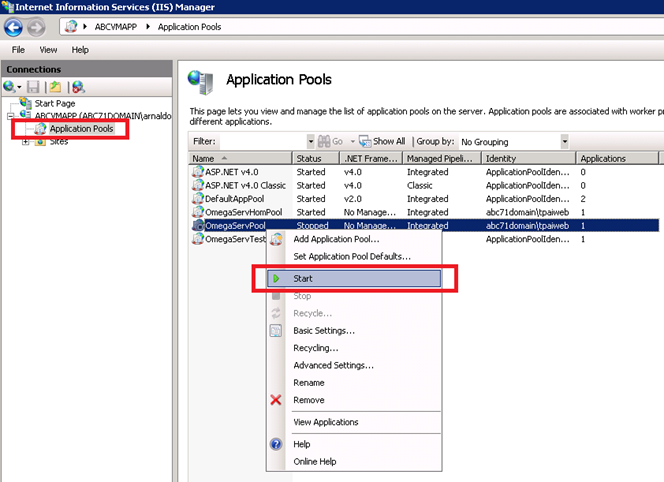The height and width of the screenshot is (482, 664).
Task: Open the connect globe icon in Connections toolbar
Action: point(9,87)
